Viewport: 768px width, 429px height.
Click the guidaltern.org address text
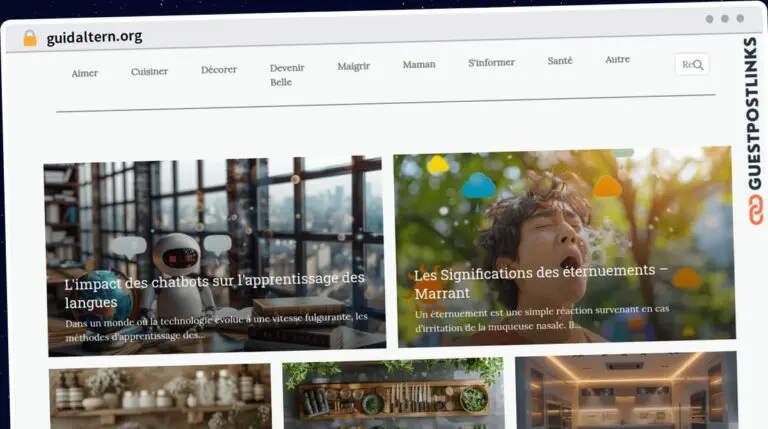coord(95,37)
